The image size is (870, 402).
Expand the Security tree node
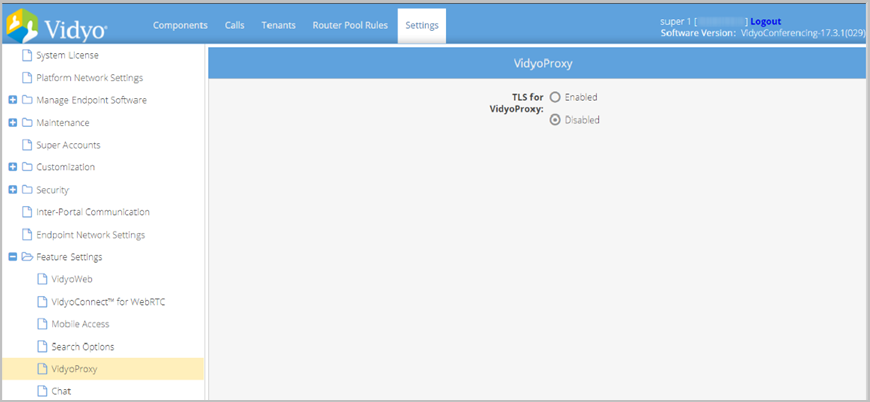(x=12, y=190)
